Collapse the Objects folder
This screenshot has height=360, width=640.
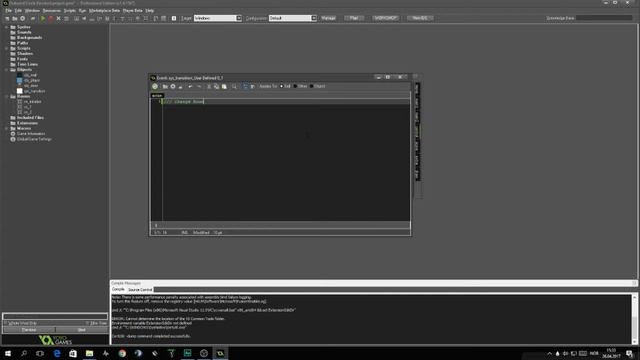[7, 70]
